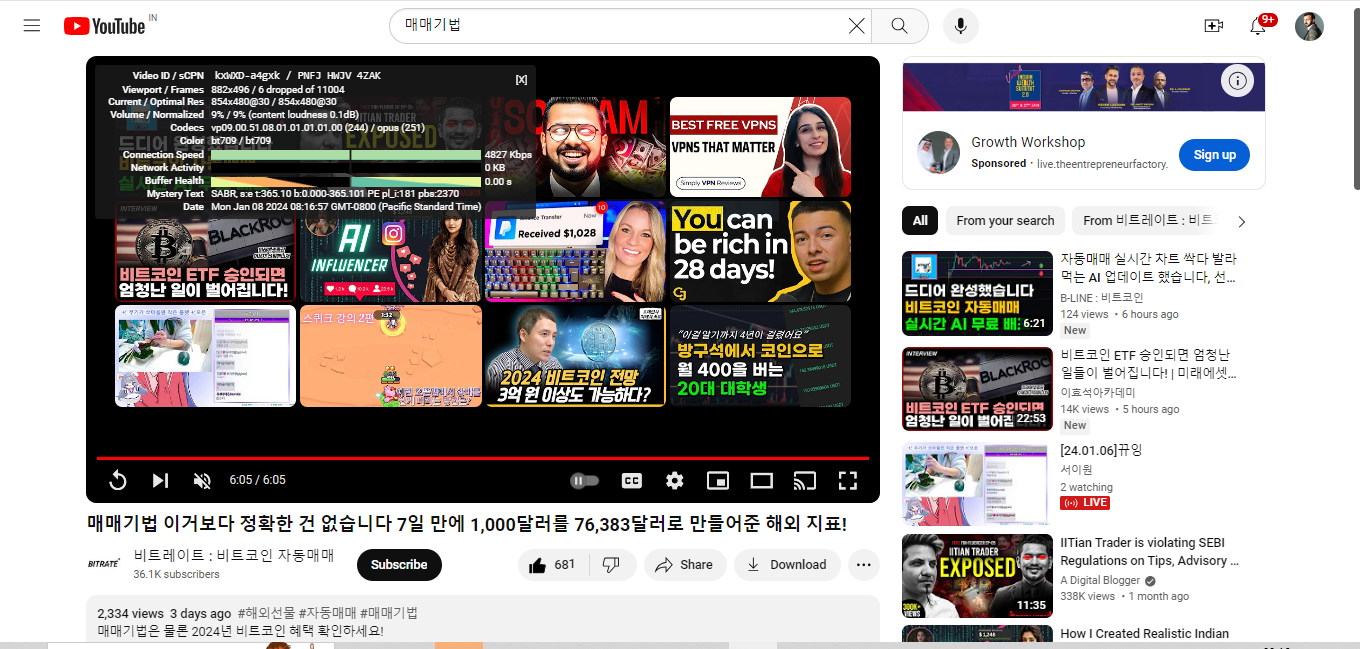
Task: Open the 비트레이트 channel avatar
Action: [x=104, y=565]
